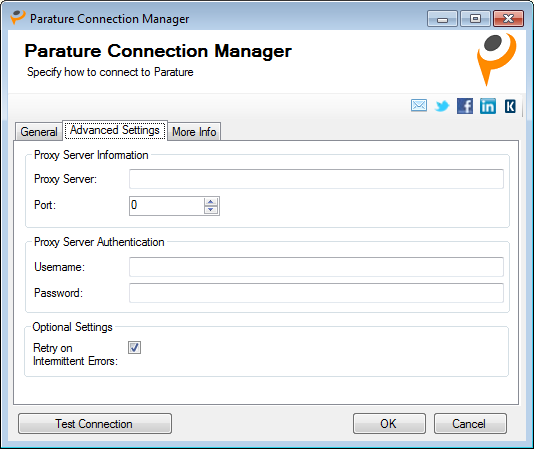This screenshot has height=449, width=534.
Task: Focus the Proxy Server text field
Action: tap(316, 179)
